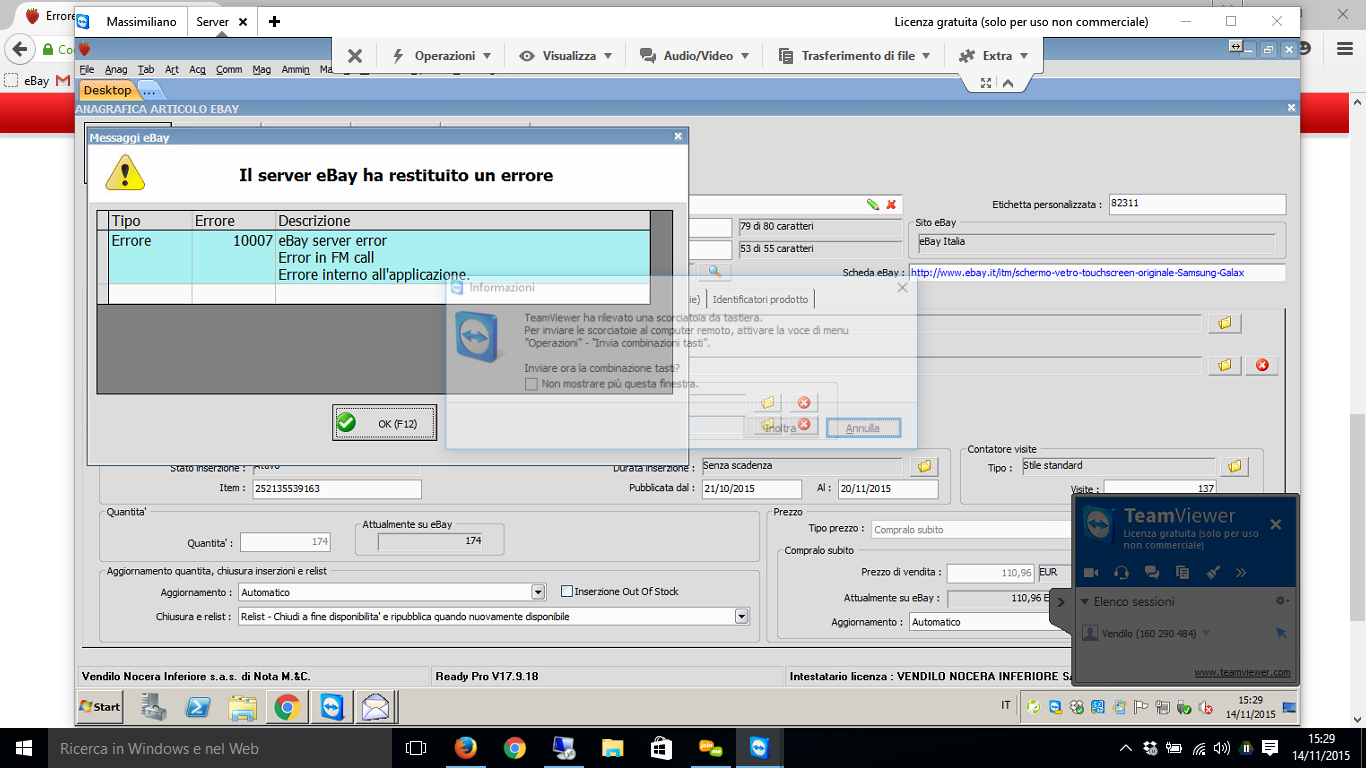
Task: Open session list gear settings
Action: click(1283, 601)
